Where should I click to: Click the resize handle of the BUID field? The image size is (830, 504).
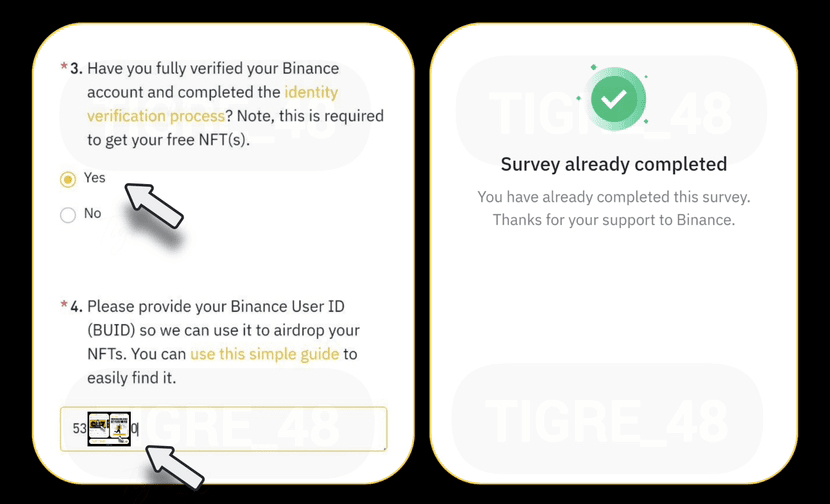384,448
